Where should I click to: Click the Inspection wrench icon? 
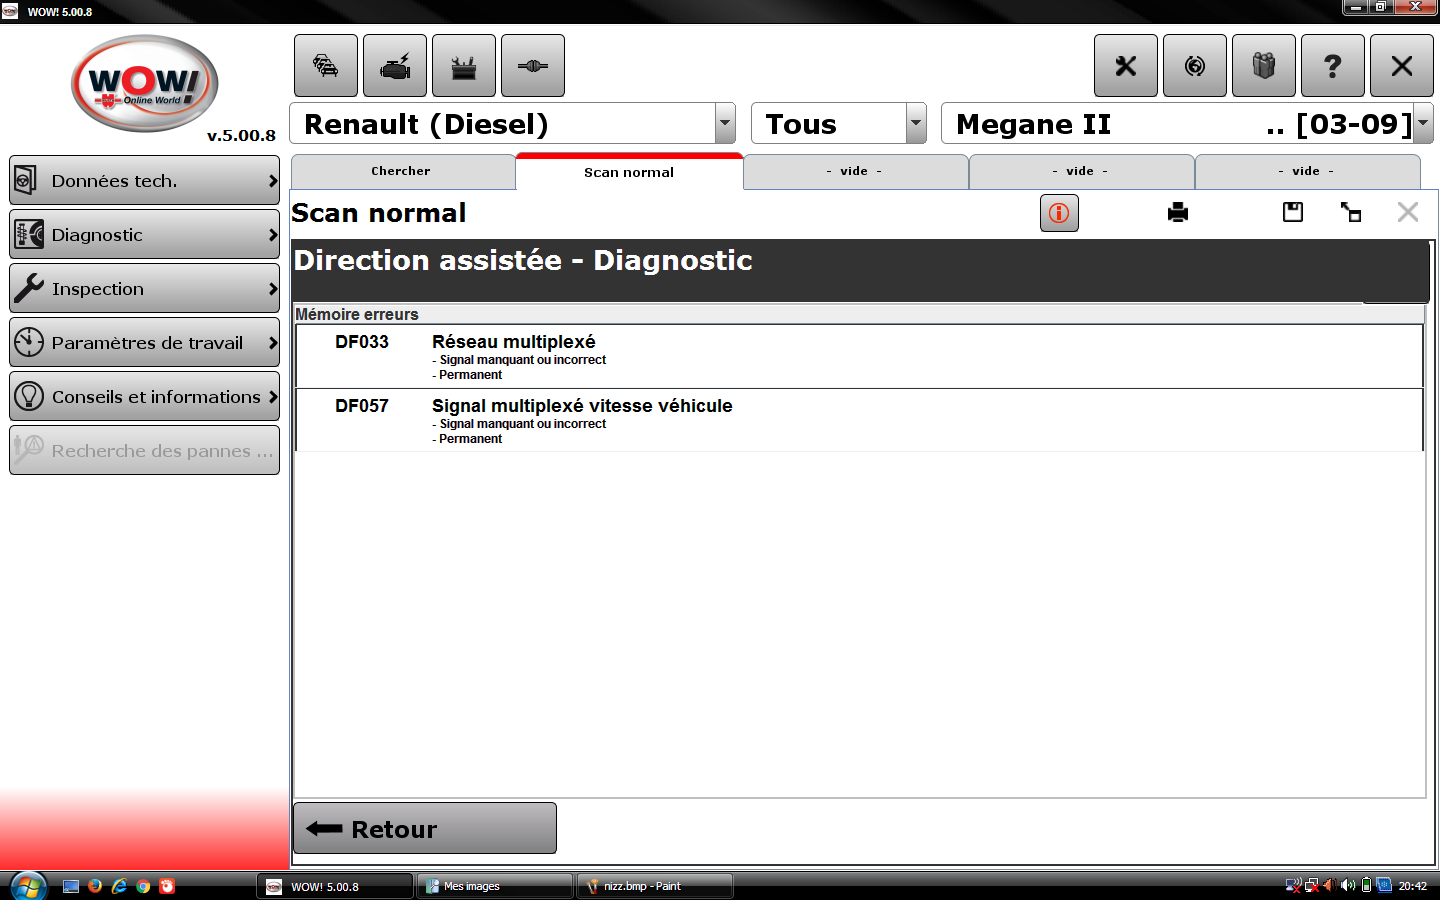[29, 289]
